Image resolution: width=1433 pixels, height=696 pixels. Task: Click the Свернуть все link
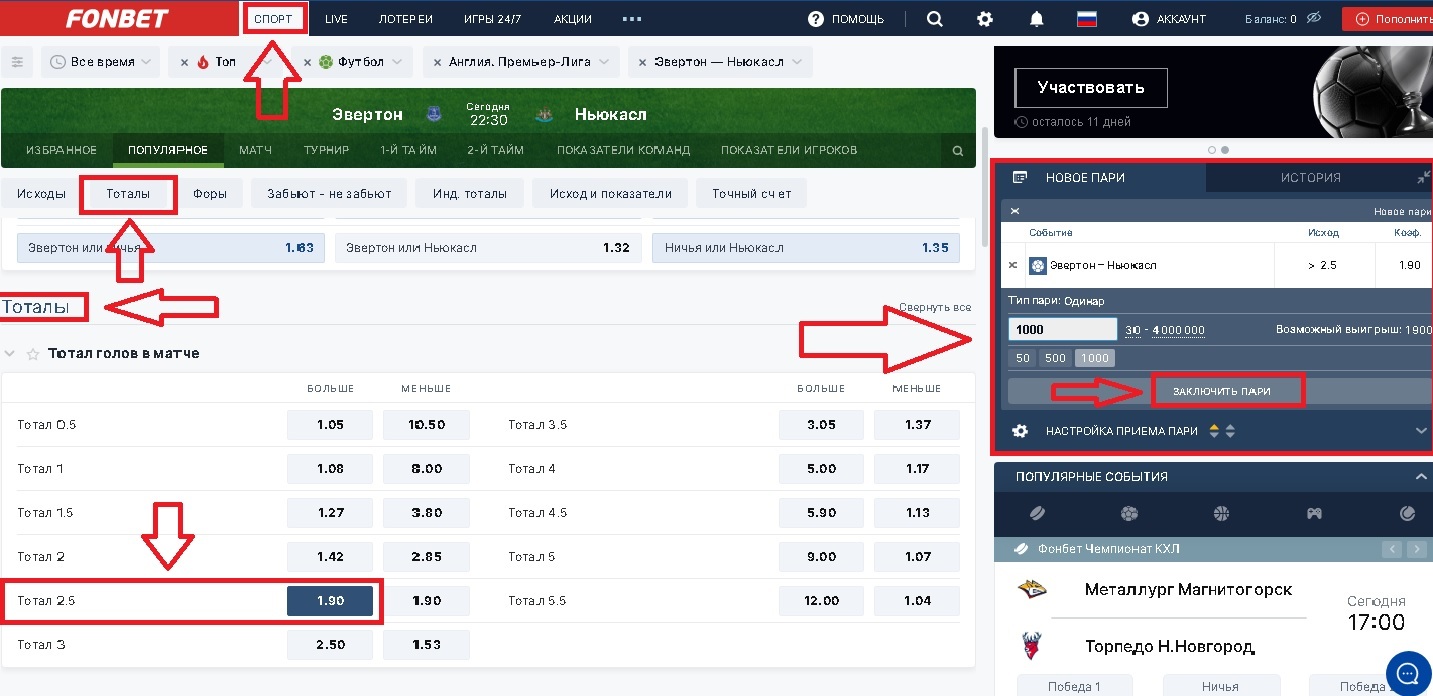[x=935, y=307]
